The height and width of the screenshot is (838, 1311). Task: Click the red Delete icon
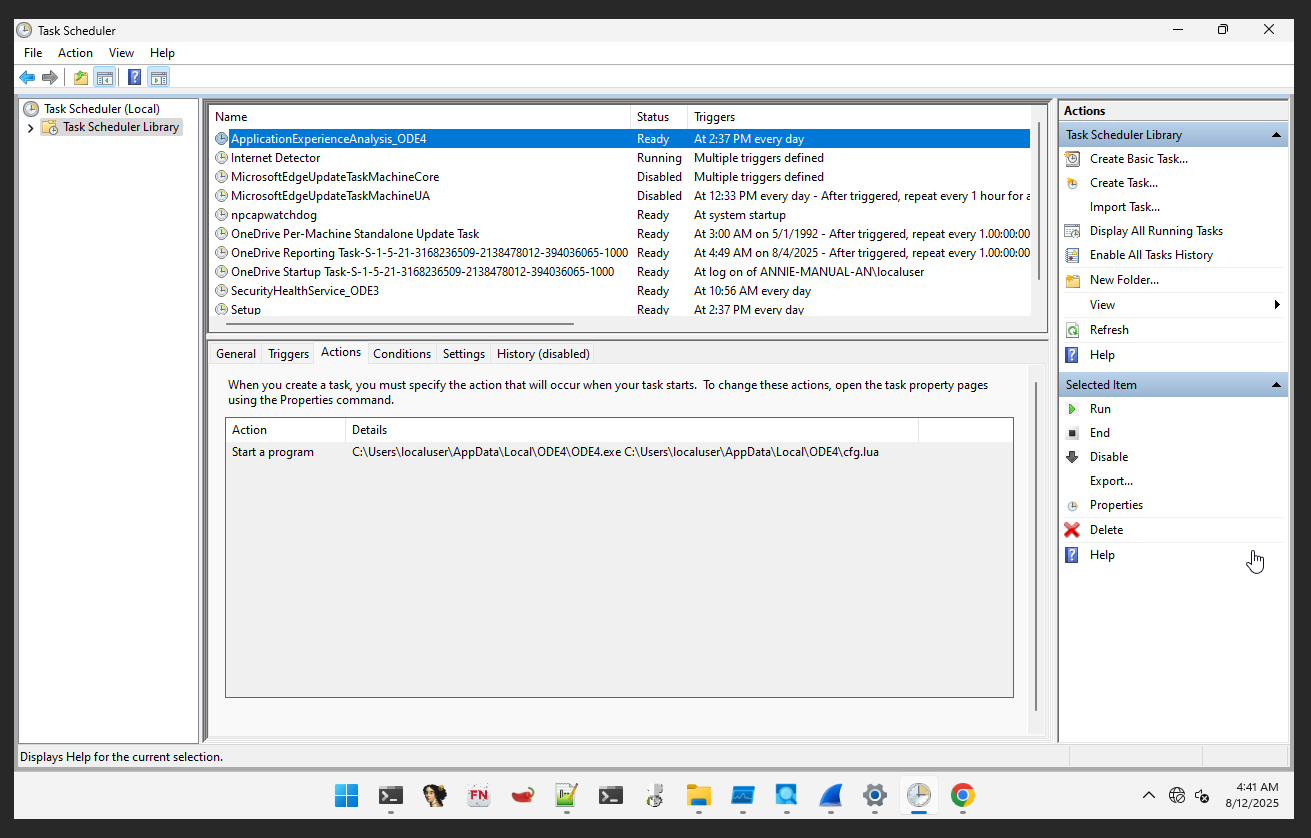(x=1072, y=530)
